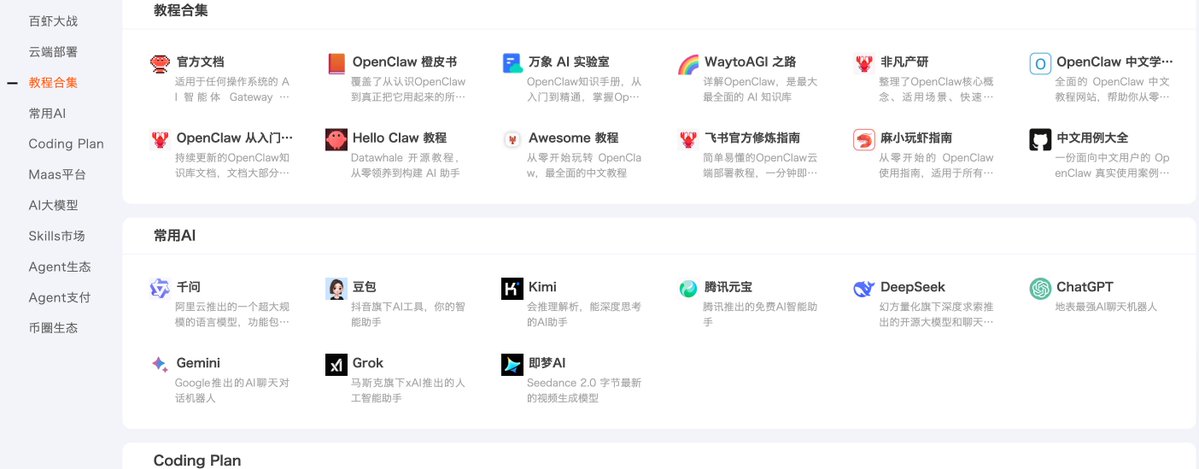Click the 非凡产研 lobster icon
1199x469 pixels.
(864, 64)
